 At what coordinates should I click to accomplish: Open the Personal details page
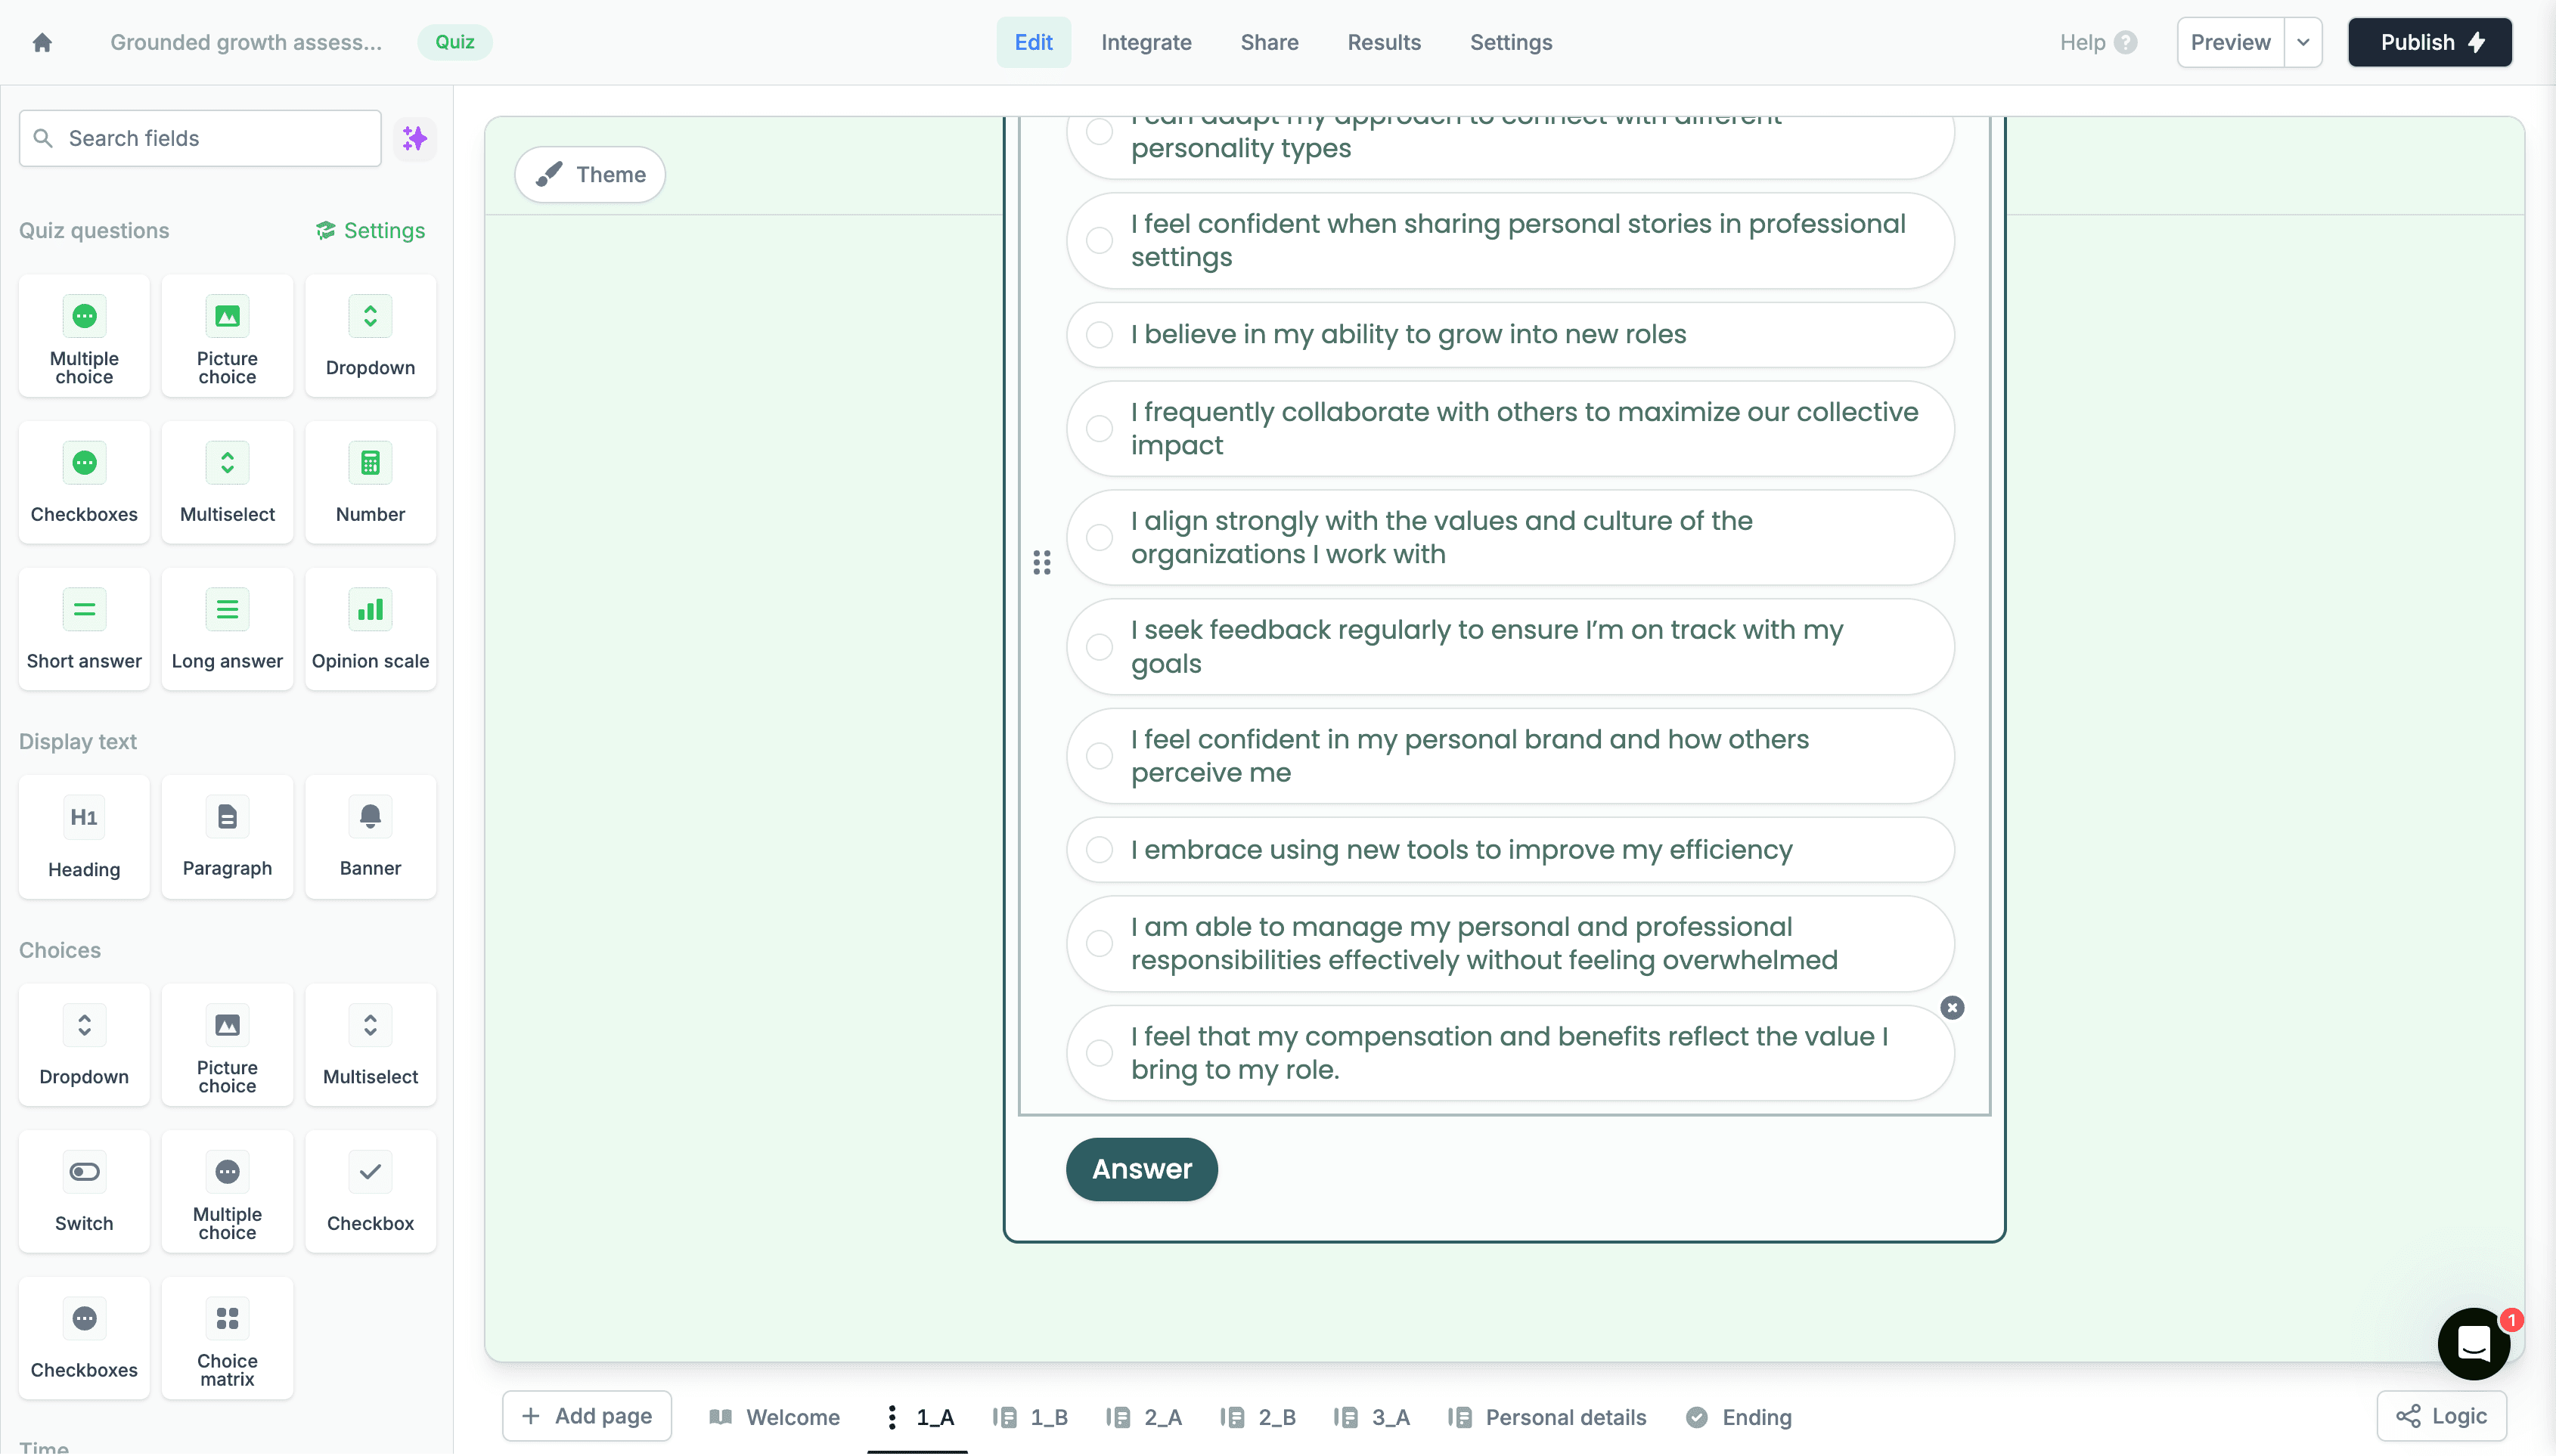(x=1547, y=1417)
